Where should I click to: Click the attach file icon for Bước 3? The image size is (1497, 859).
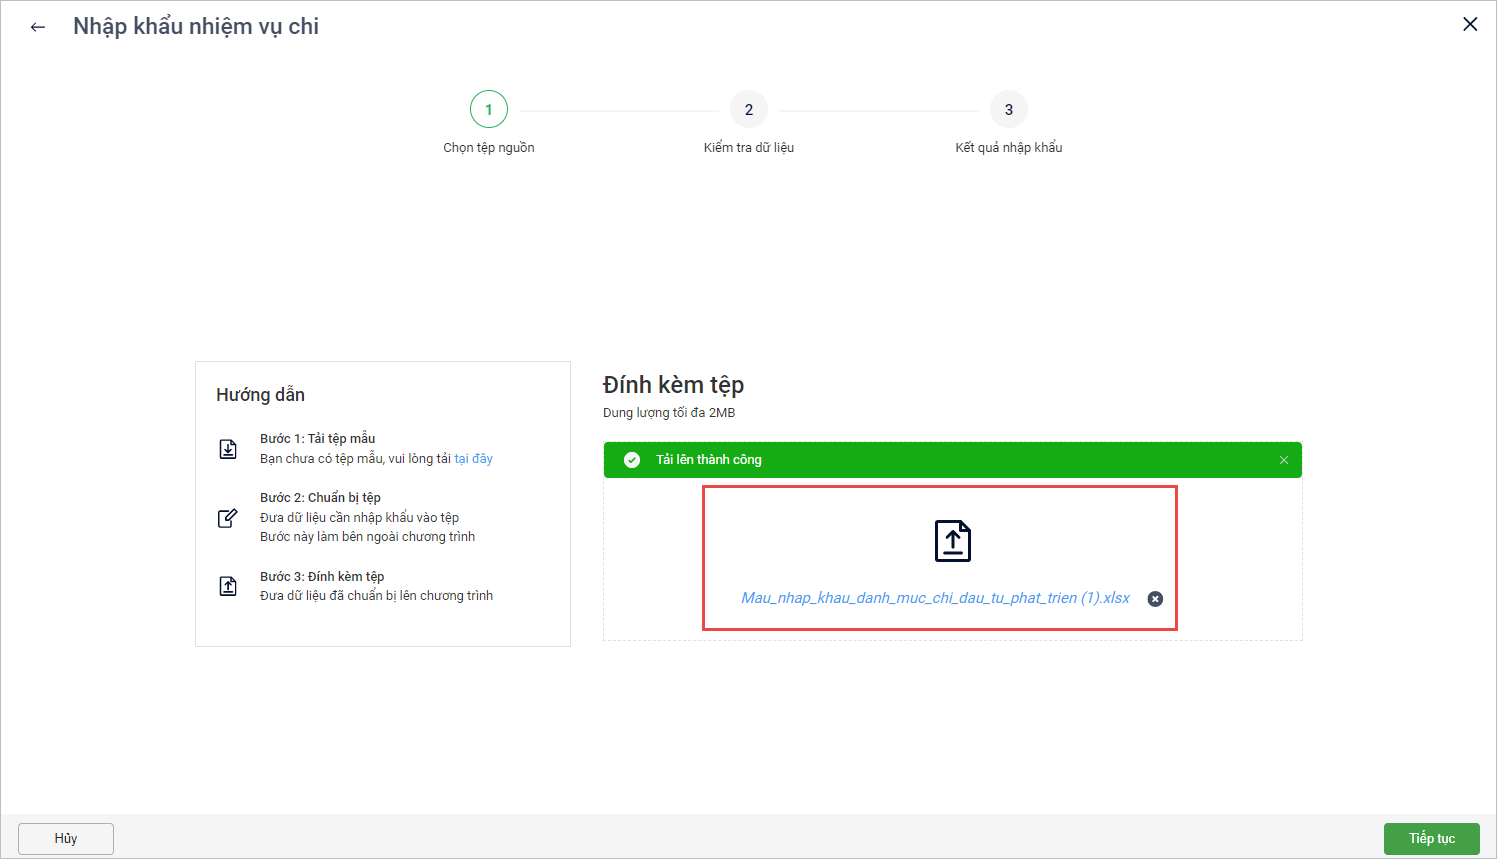(x=228, y=586)
